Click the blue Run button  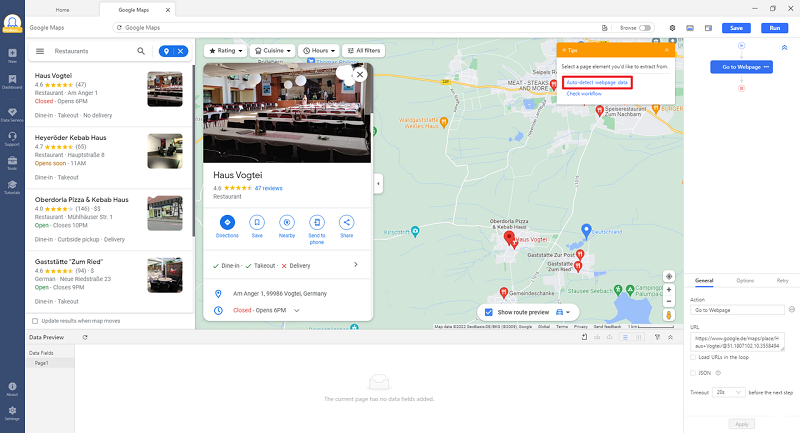pyautogui.click(x=774, y=28)
